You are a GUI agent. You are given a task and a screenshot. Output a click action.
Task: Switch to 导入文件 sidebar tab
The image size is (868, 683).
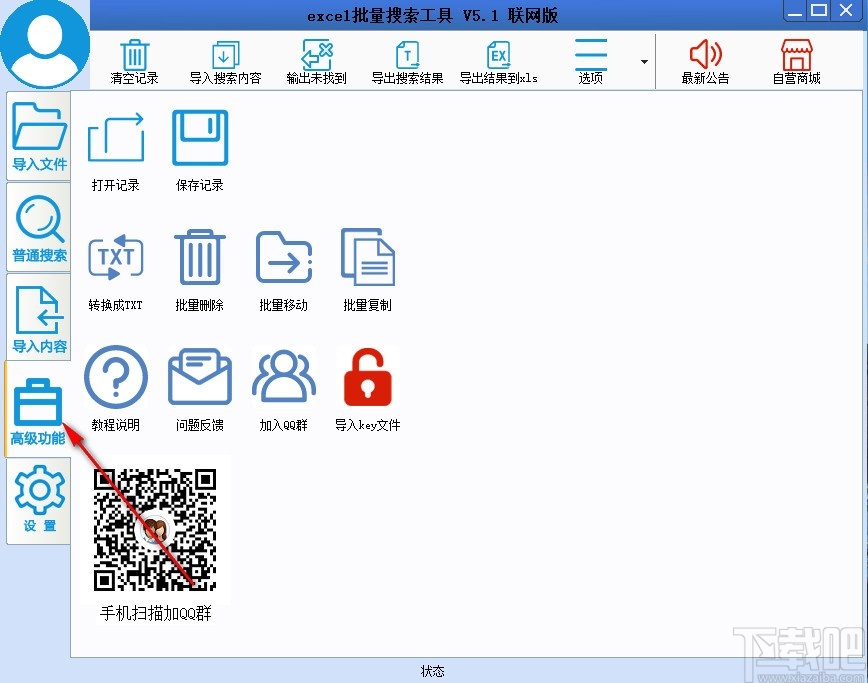(39, 136)
